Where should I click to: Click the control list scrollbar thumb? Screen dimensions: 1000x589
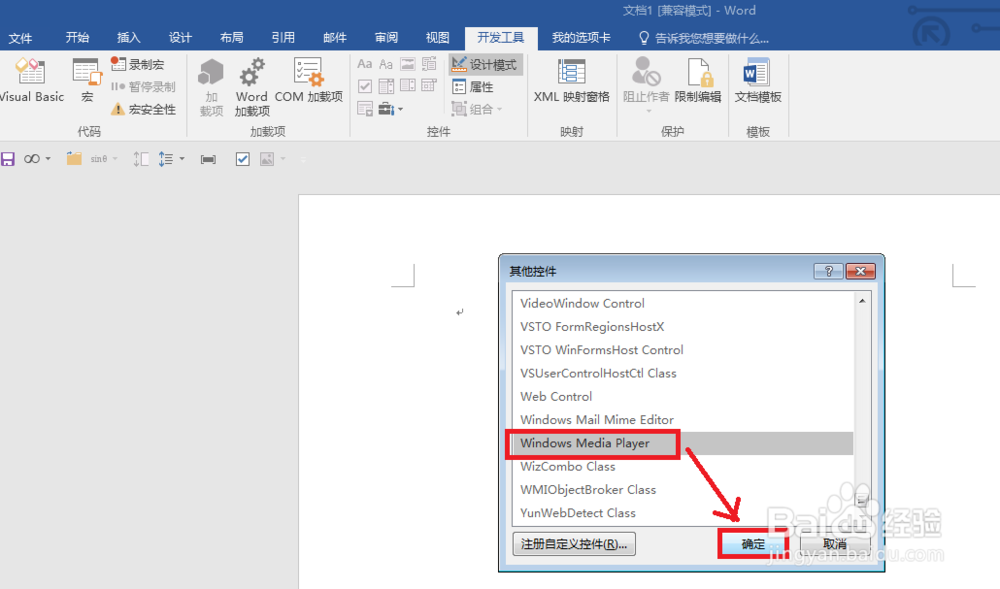pyautogui.click(x=862, y=499)
